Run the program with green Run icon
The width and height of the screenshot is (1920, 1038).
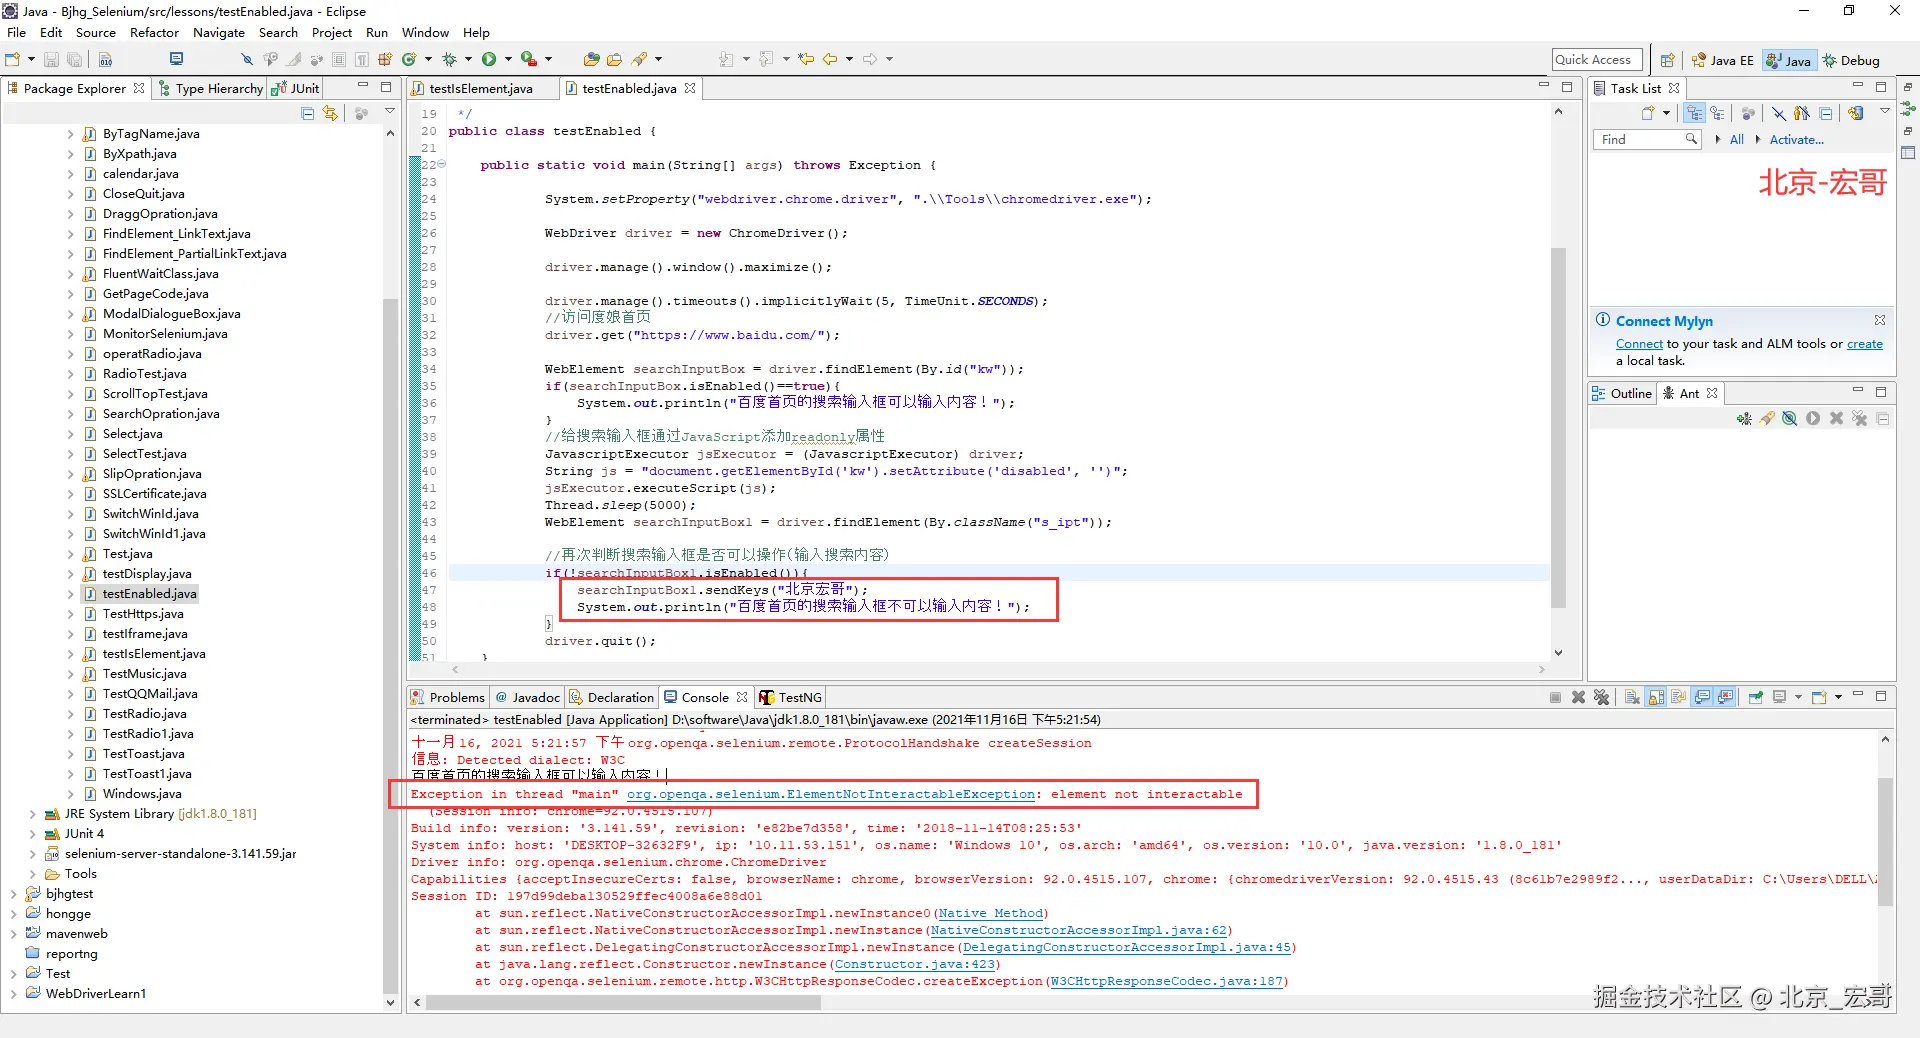tap(489, 60)
